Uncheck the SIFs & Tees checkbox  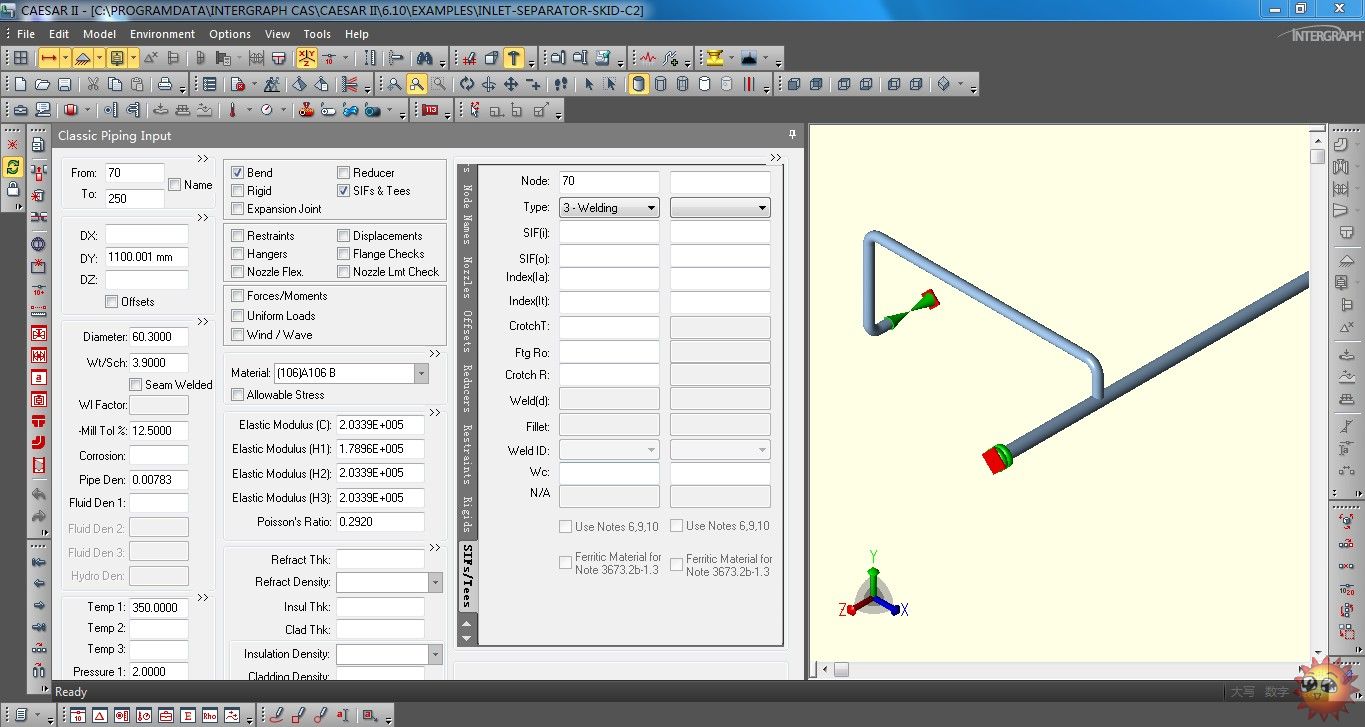point(344,191)
